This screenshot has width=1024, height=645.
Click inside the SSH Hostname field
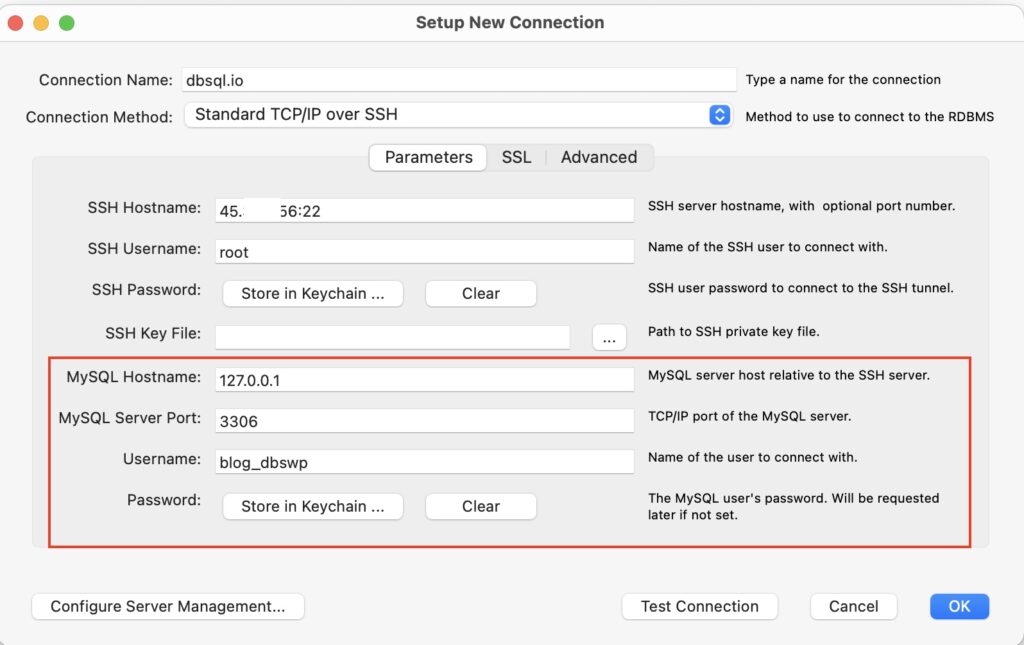pyautogui.click(x=423, y=210)
